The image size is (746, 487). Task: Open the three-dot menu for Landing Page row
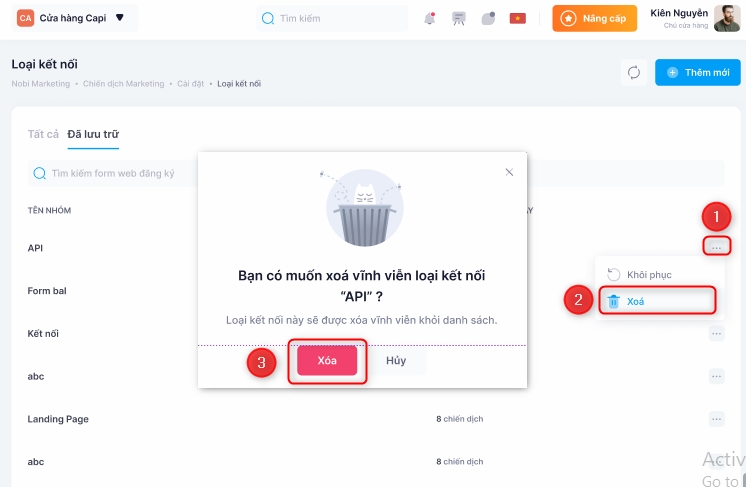tap(716, 419)
